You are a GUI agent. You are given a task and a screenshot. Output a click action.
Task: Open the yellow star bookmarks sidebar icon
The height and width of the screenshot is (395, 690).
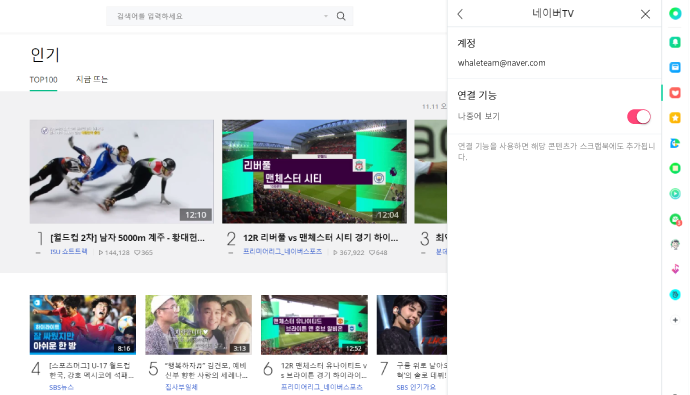point(675,117)
